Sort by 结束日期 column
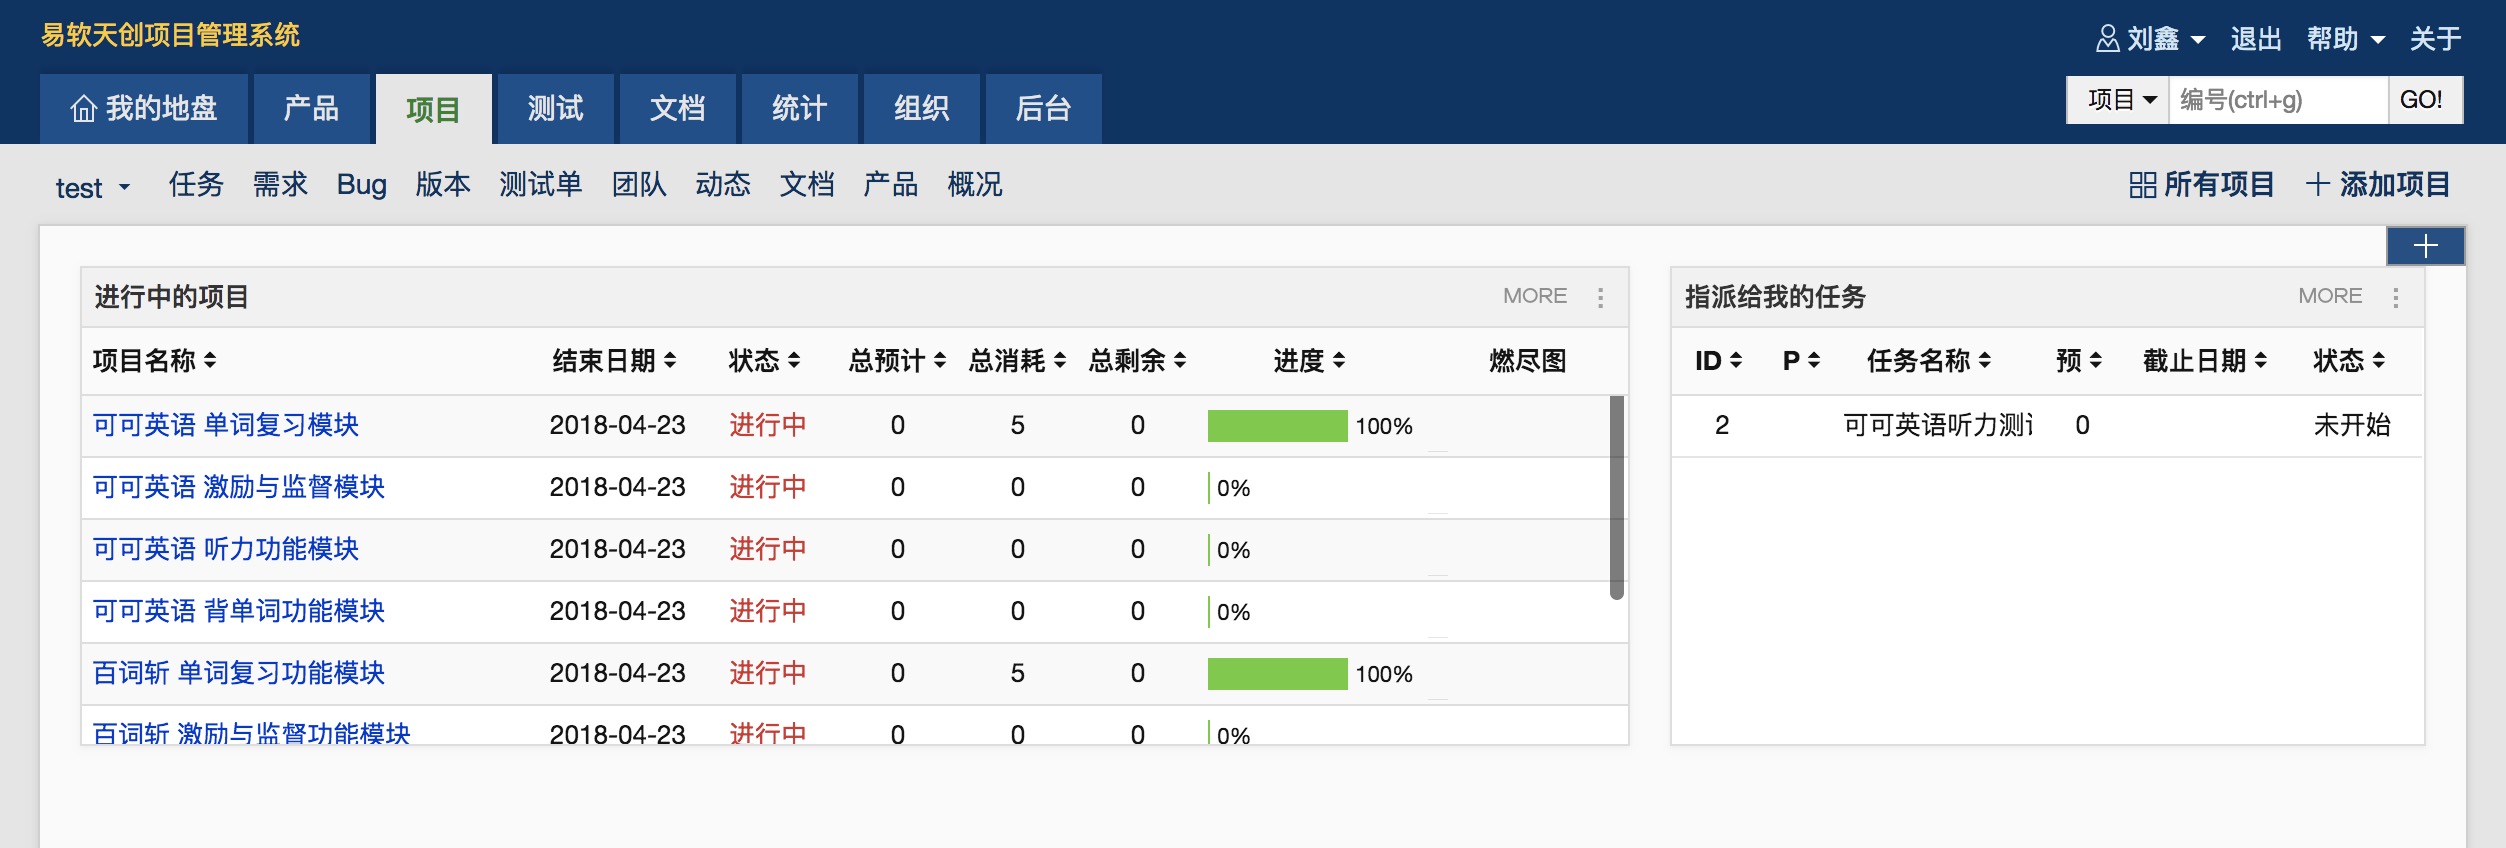This screenshot has height=848, width=2506. pyautogui.click(x=615, y=361)
